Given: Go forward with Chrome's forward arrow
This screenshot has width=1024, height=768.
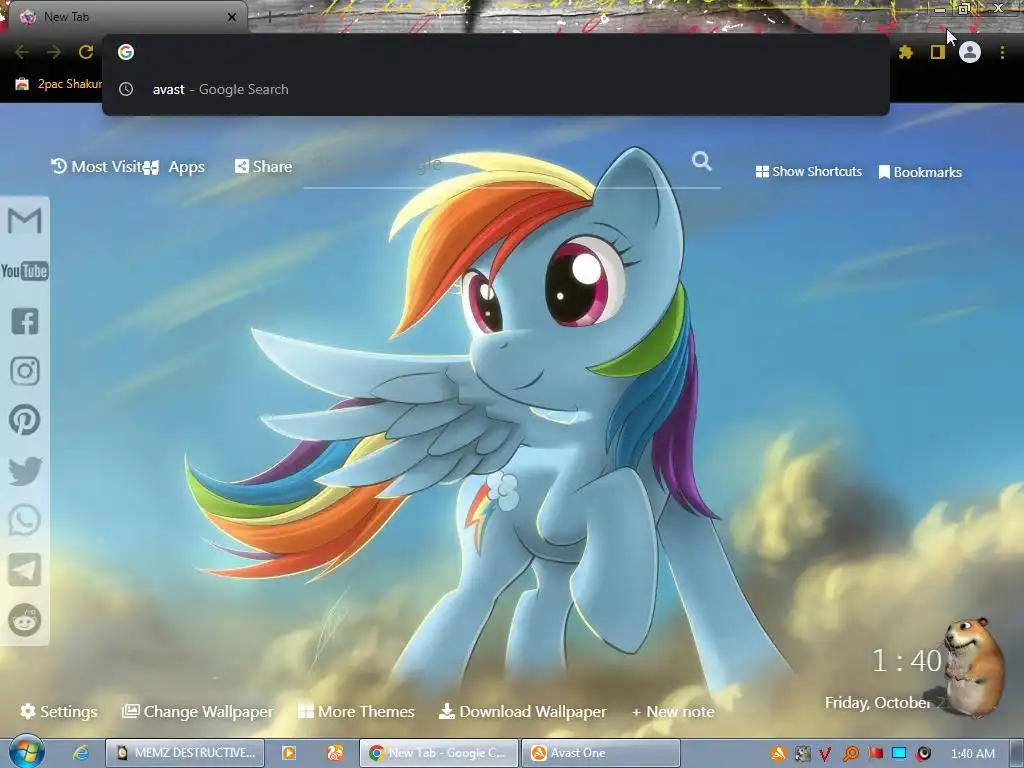Looking at the screenshot, I should (x=54, y=52).
